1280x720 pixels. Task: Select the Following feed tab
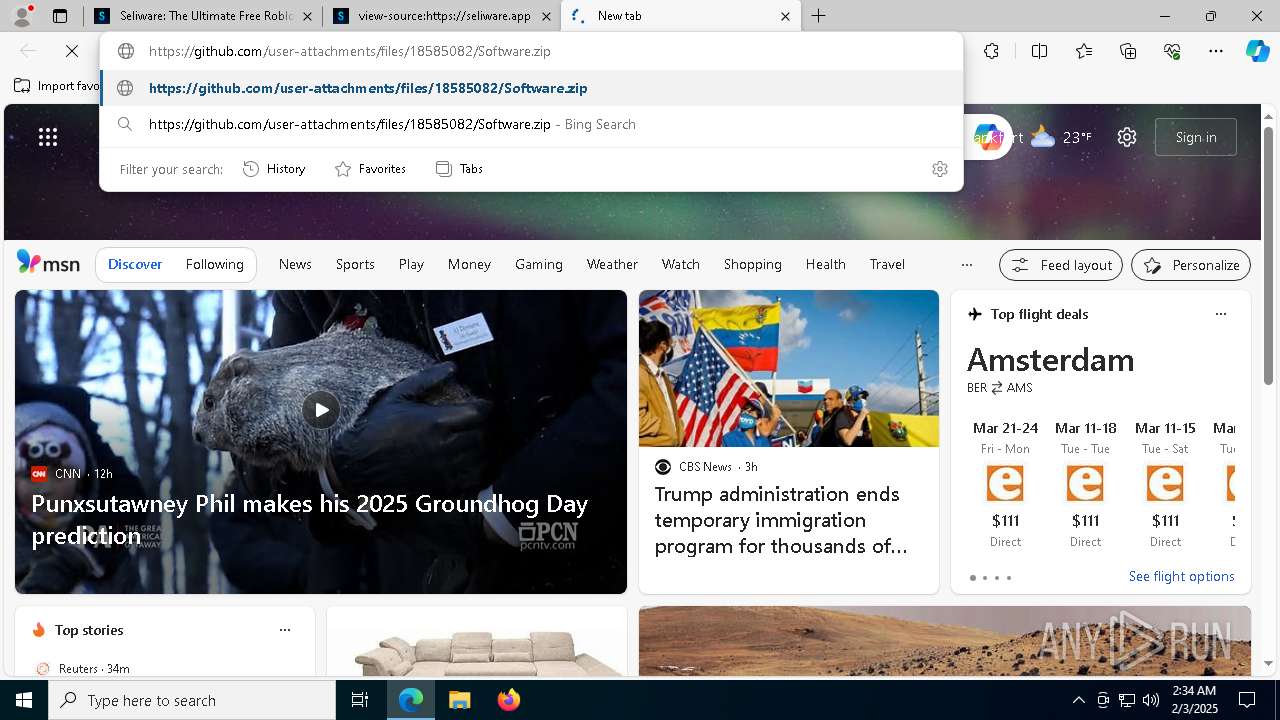point(214,264)
